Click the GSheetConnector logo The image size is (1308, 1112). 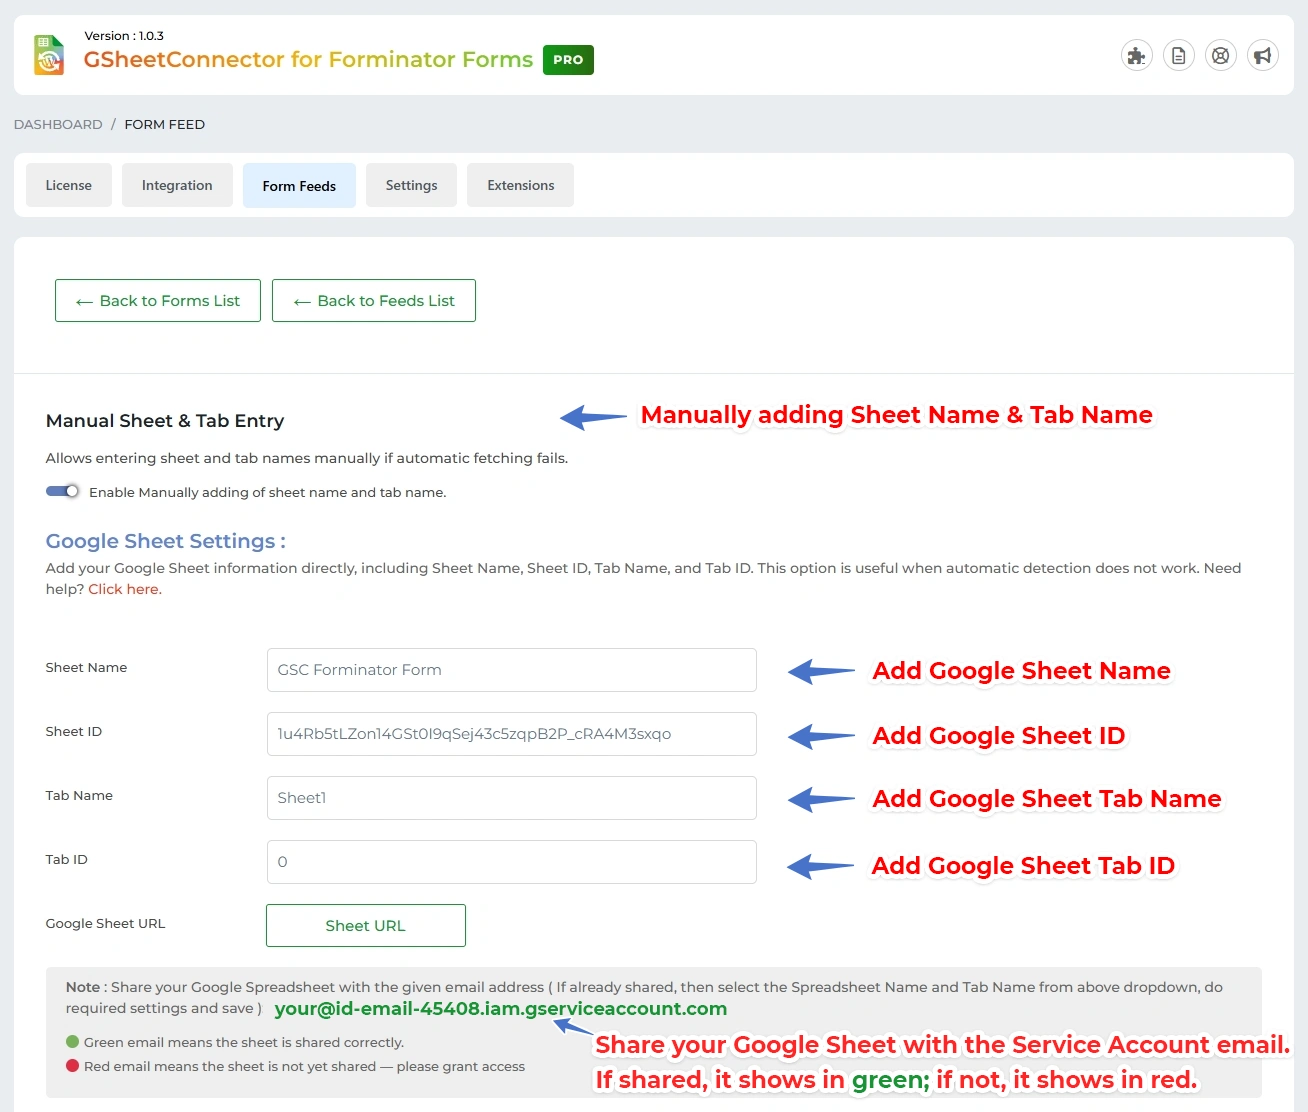coord(47,54)
